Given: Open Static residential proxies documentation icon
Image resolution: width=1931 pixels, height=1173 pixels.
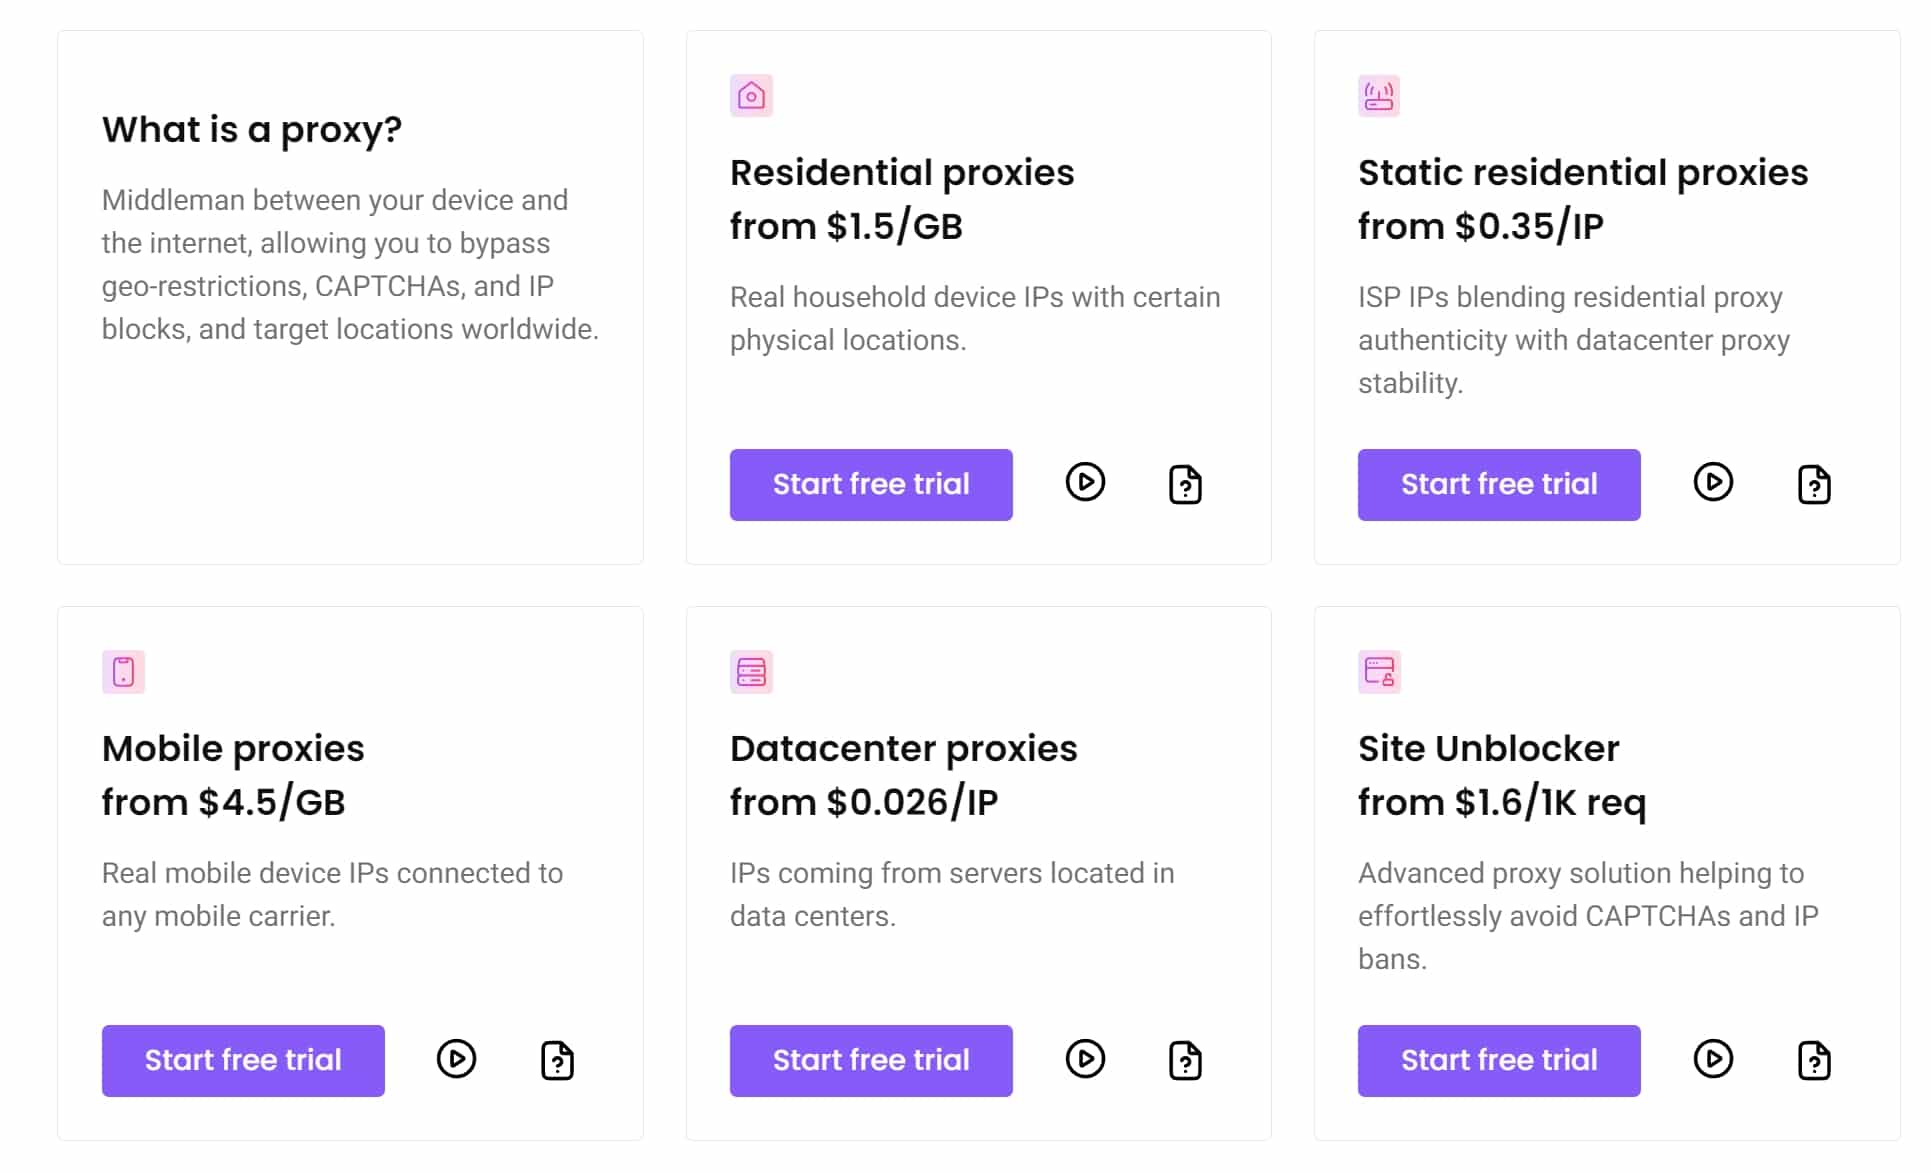Looking at the screenshot, I should pos(1814,485).
